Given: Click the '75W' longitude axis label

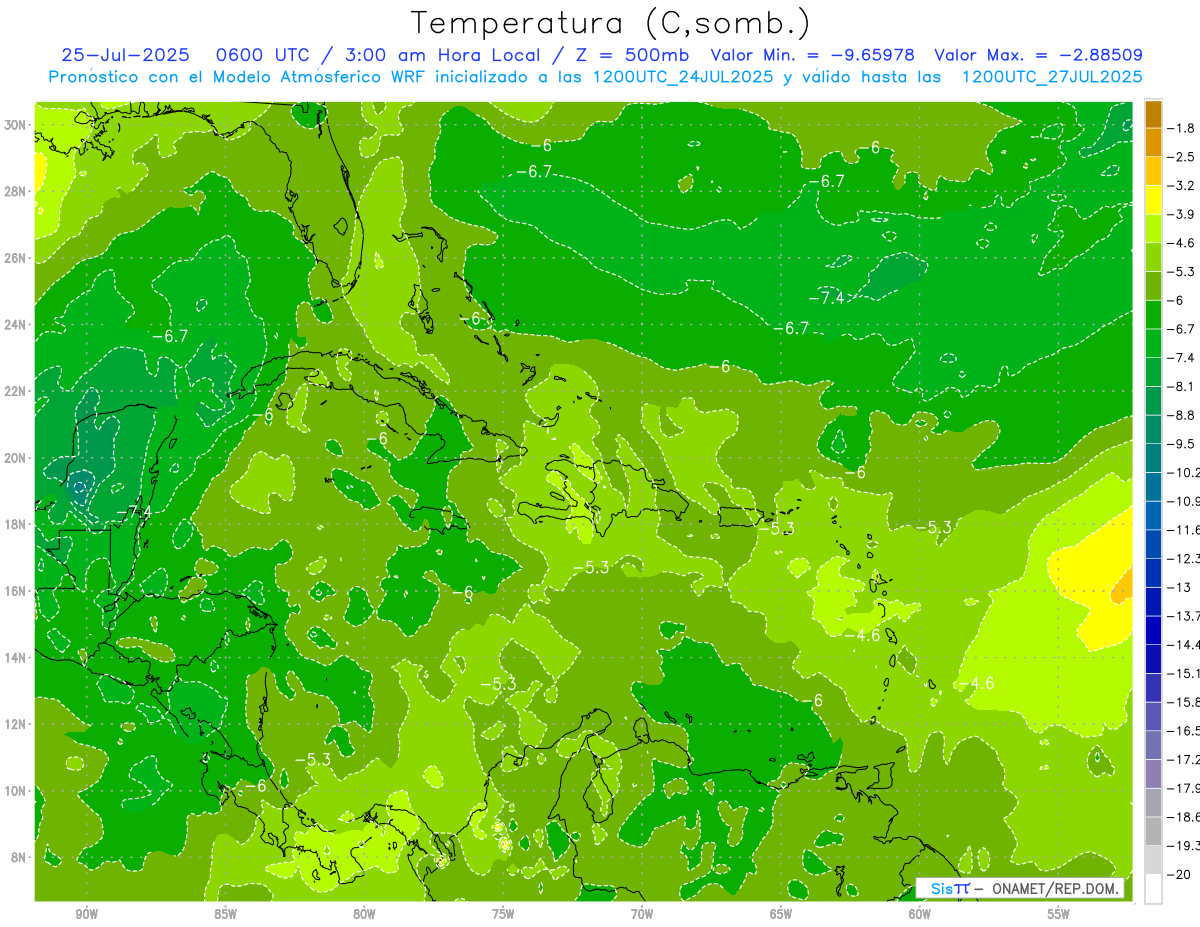Looking at the screenshot, I should pyautogui.click(x=503, y=914).
